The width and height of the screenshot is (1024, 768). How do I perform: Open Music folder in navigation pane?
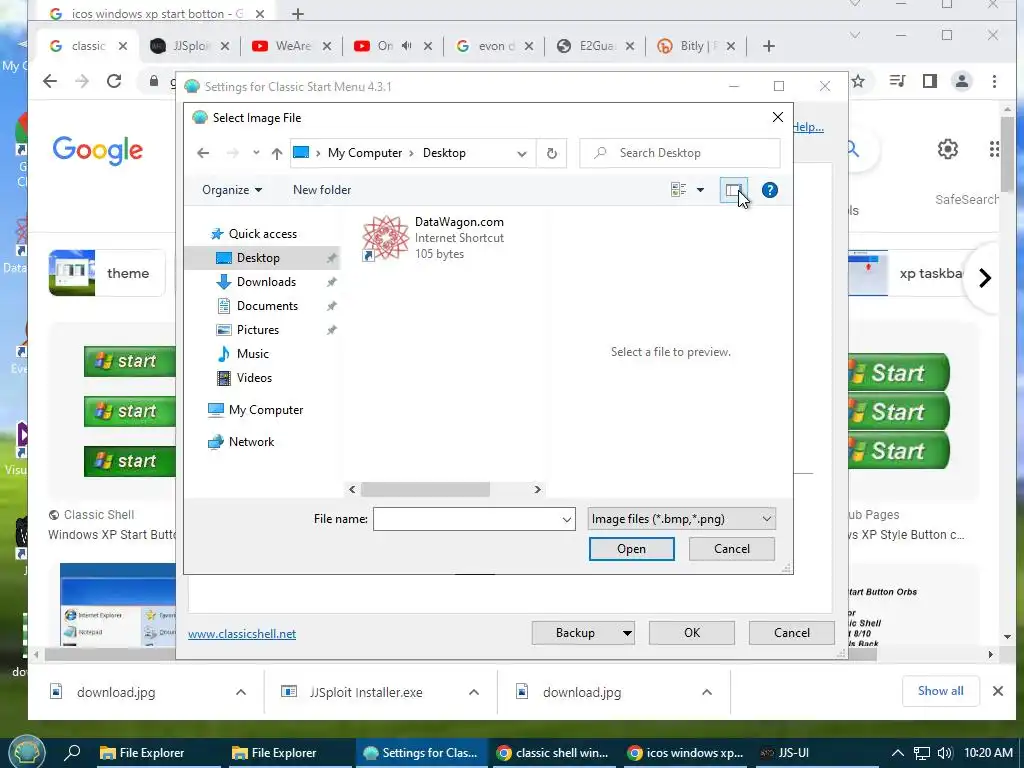click(x=252, y=354)
